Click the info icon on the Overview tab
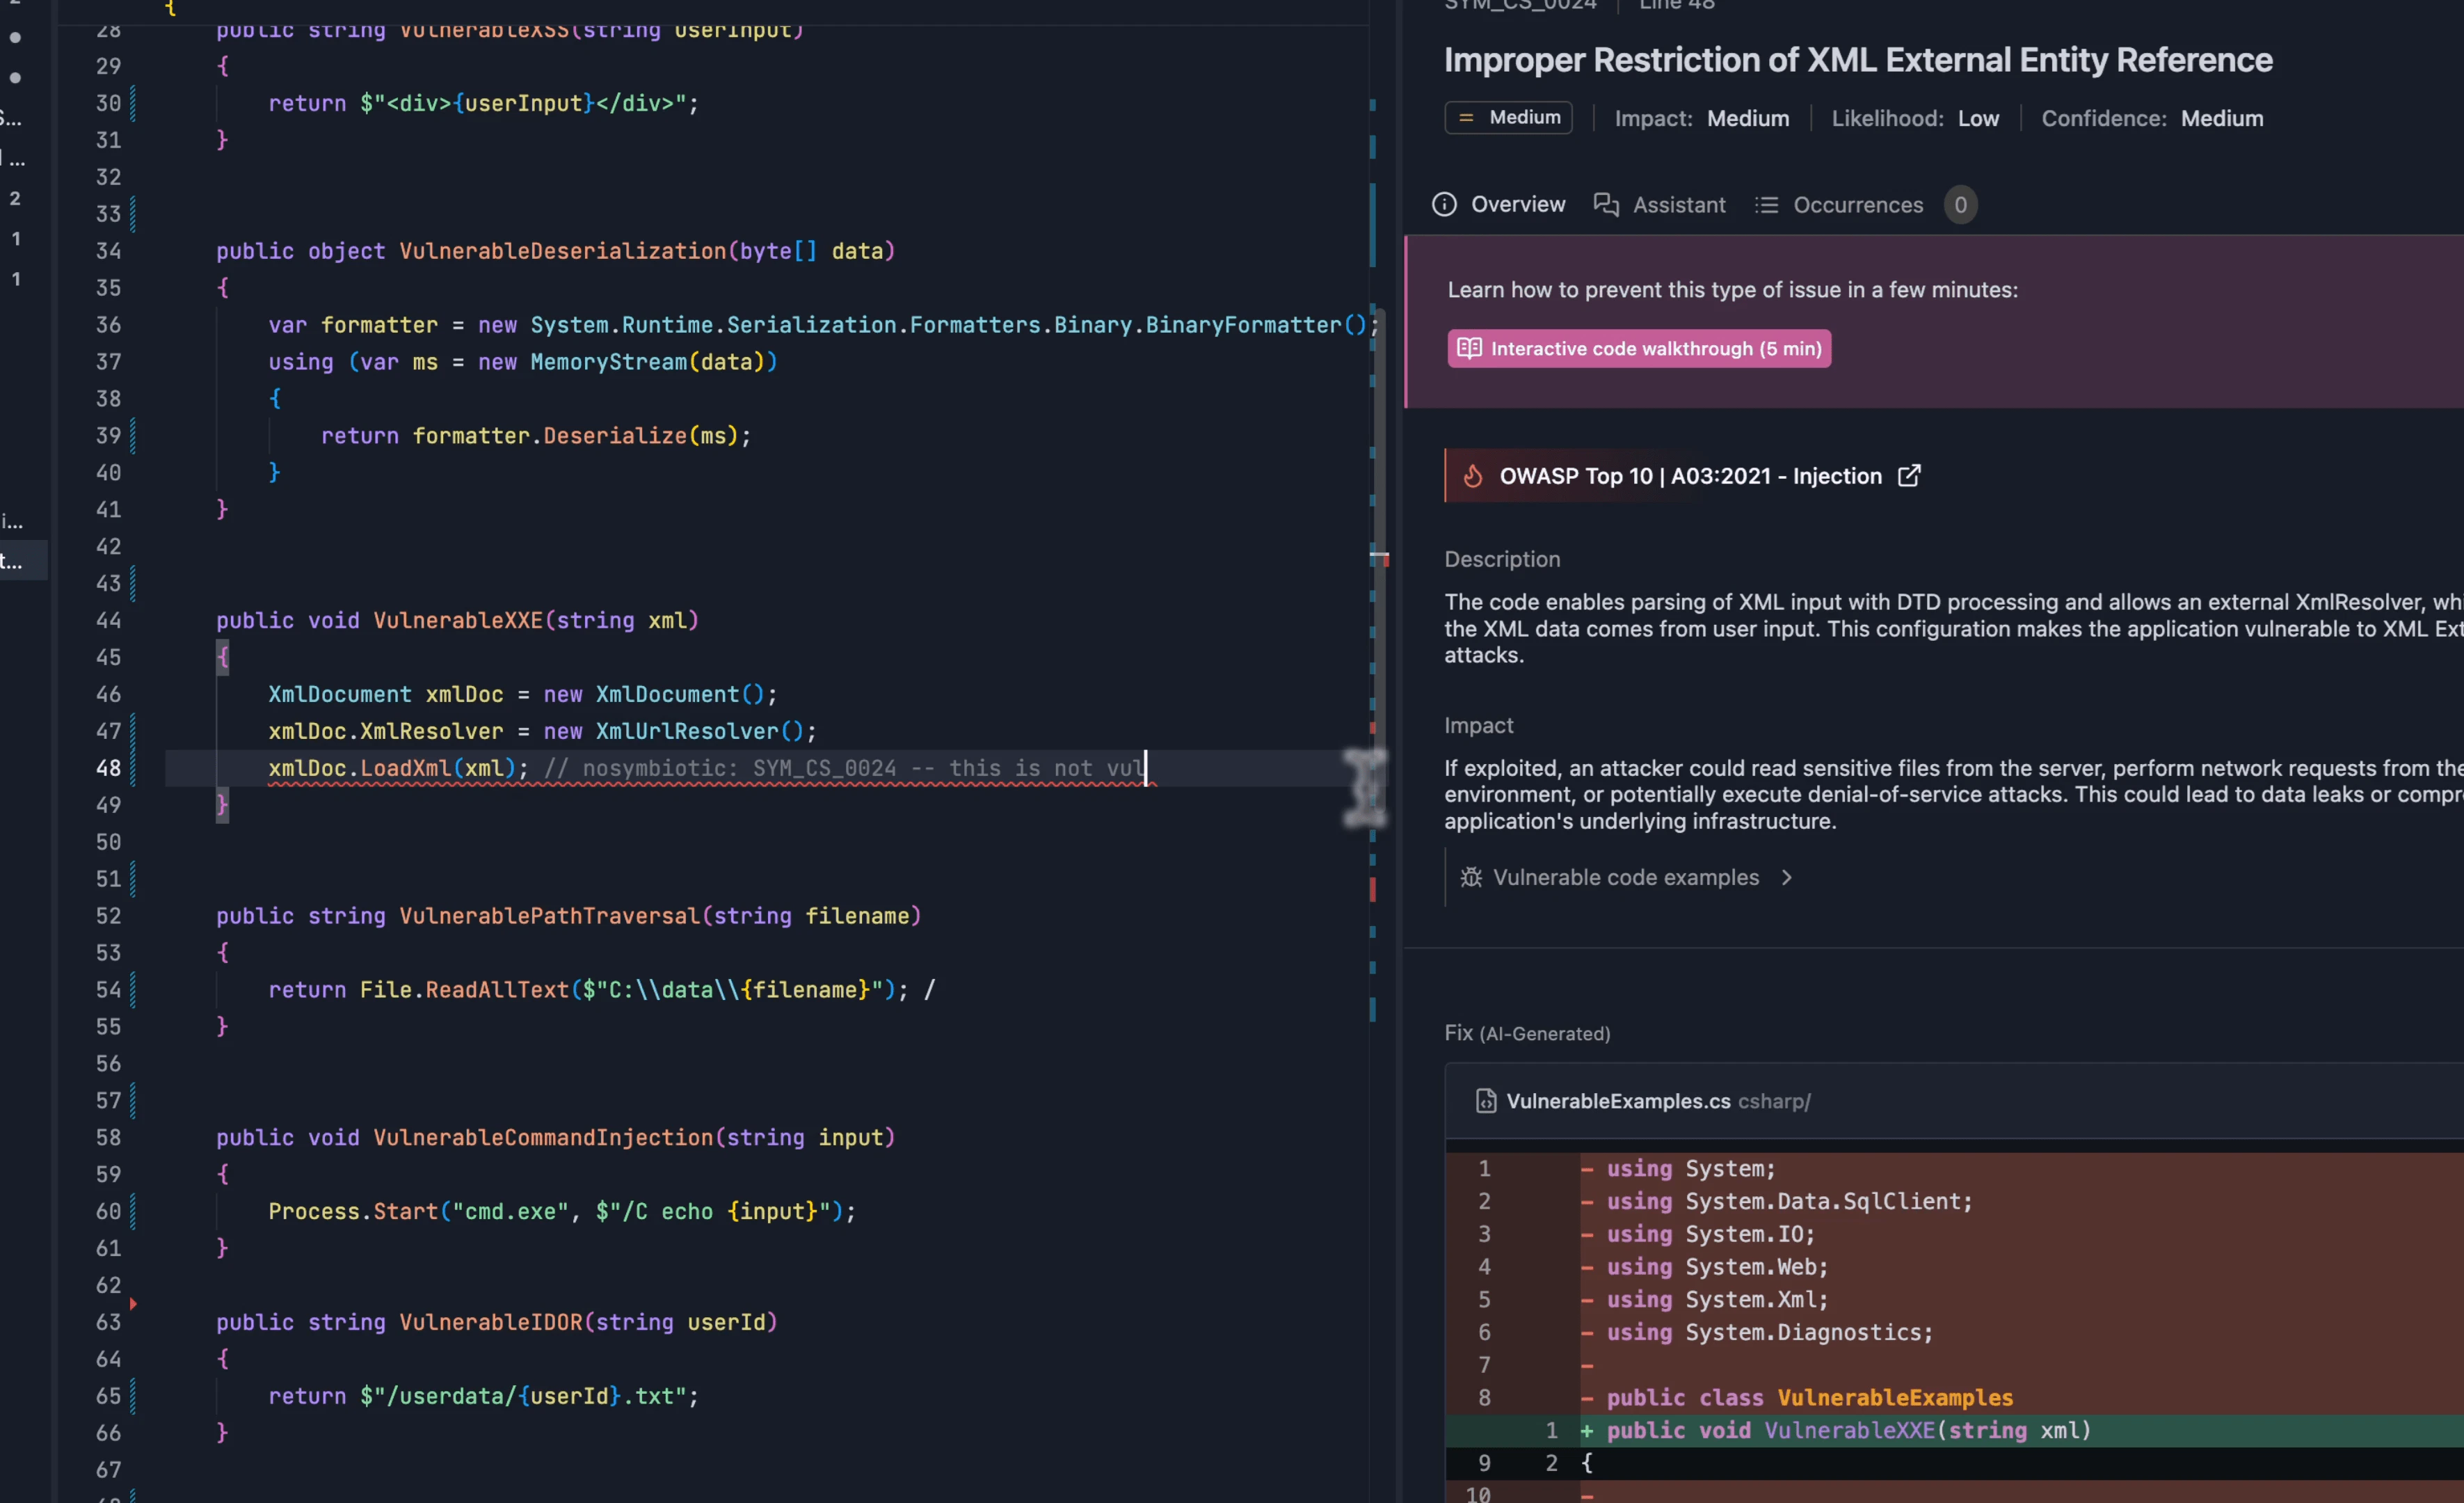This screenshot has height=1503, width=2464. (x=1444, y=204)
